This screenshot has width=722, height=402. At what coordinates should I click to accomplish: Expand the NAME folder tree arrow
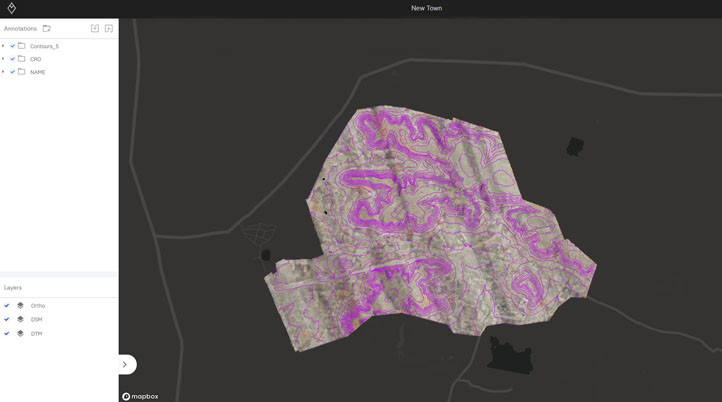4,72
